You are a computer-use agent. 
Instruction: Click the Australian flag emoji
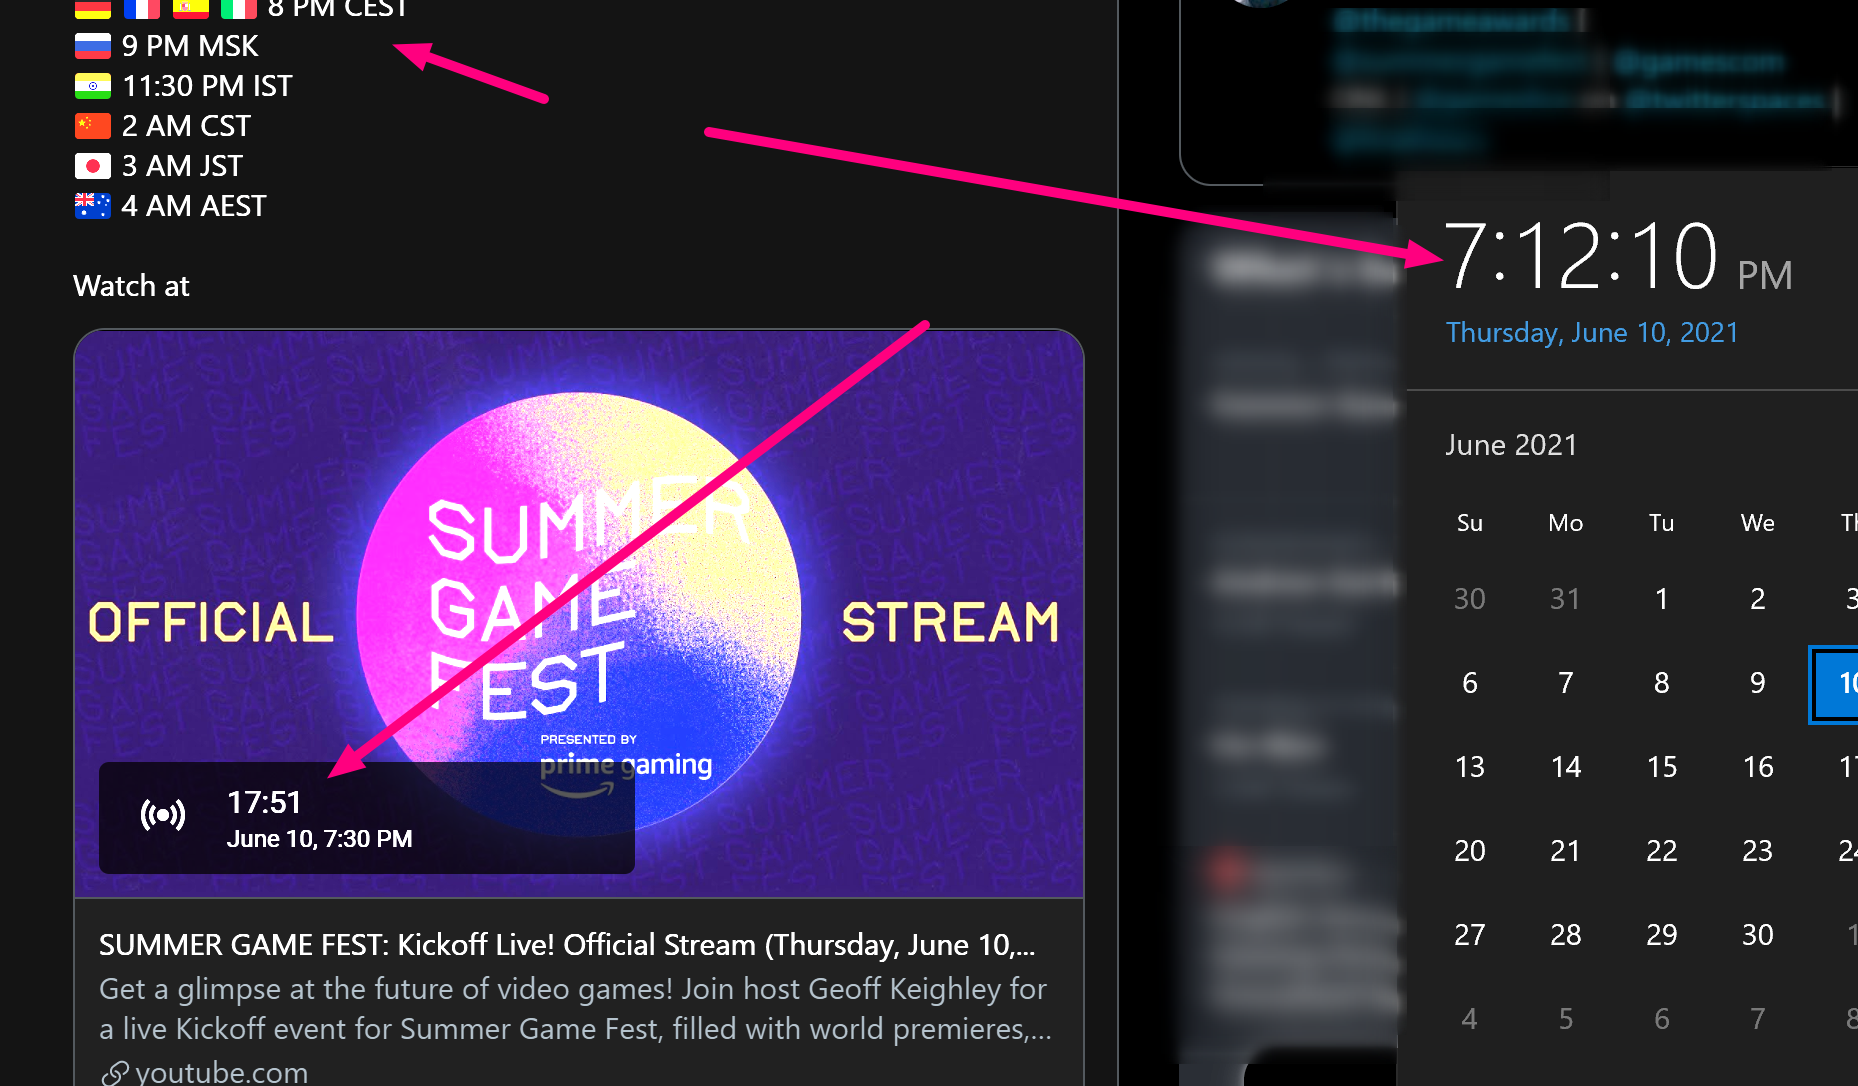pyautogui.click(x=93, y=206)
